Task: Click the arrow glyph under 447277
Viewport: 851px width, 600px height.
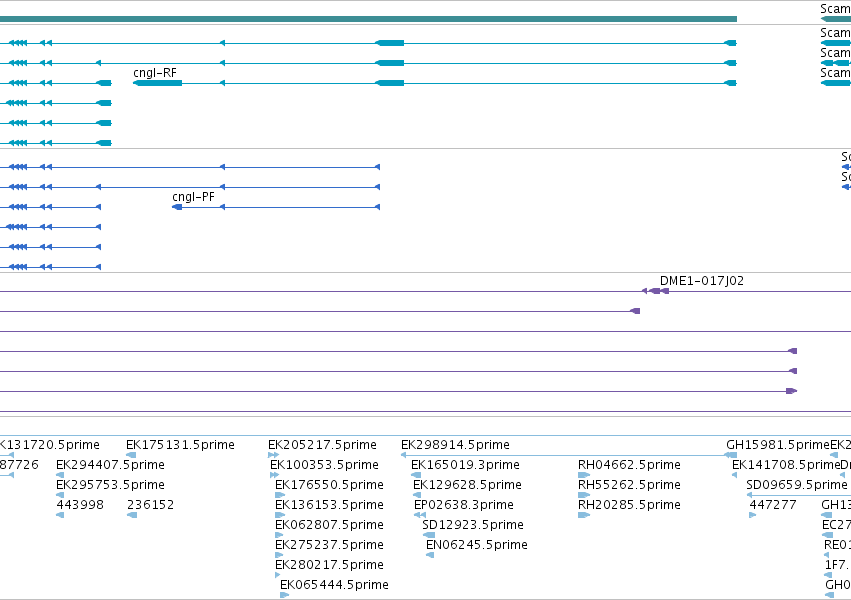Action: [x=753, y=515]
